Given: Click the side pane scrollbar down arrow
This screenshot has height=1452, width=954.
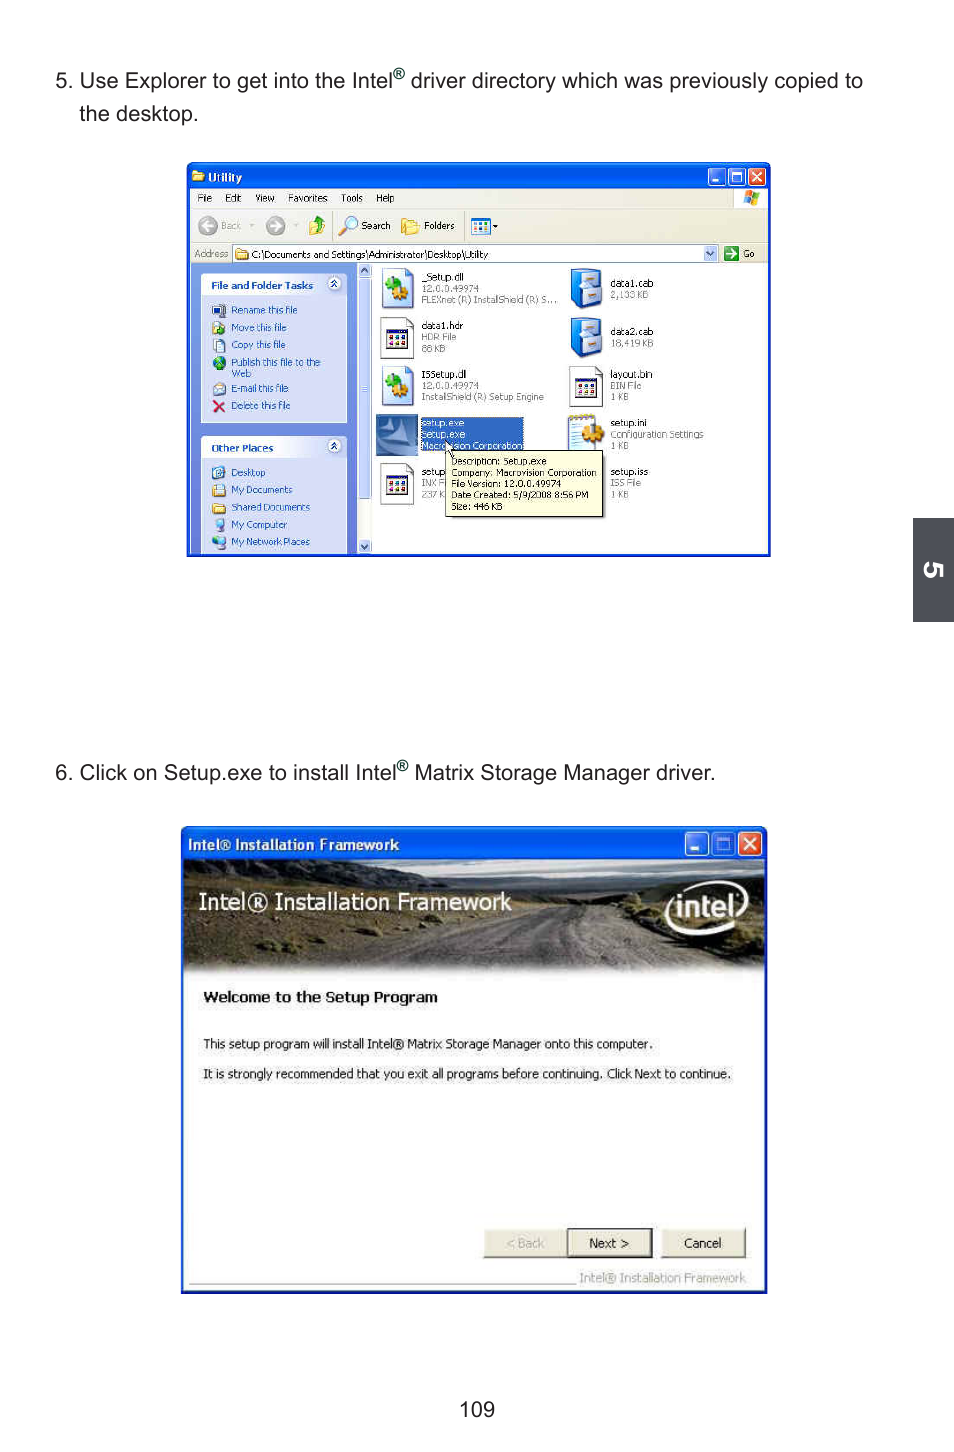Looking at the screenshot, I should (364, 547).
